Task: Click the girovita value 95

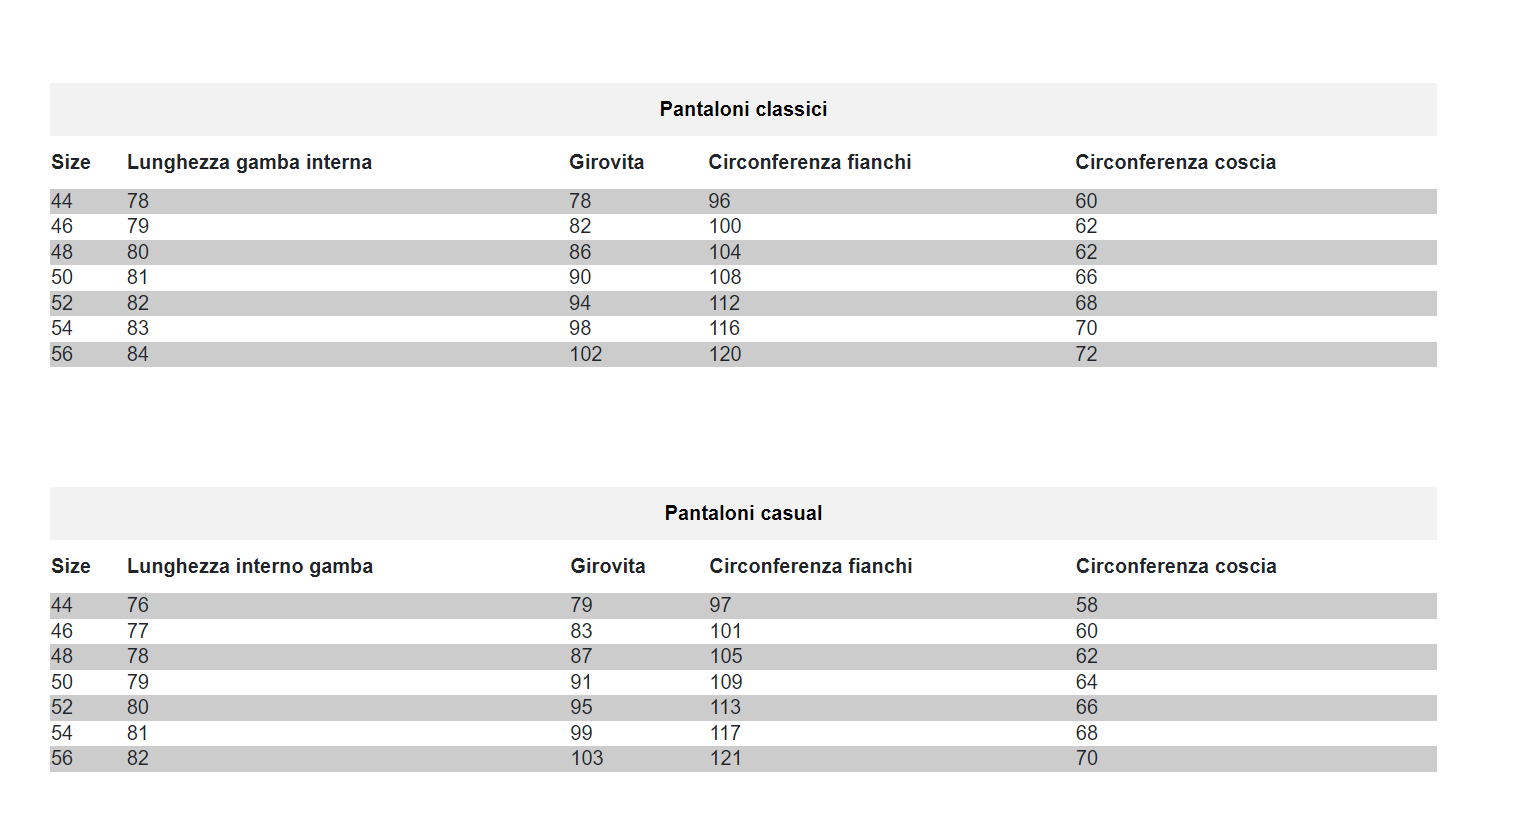Action: click(581, 707)
